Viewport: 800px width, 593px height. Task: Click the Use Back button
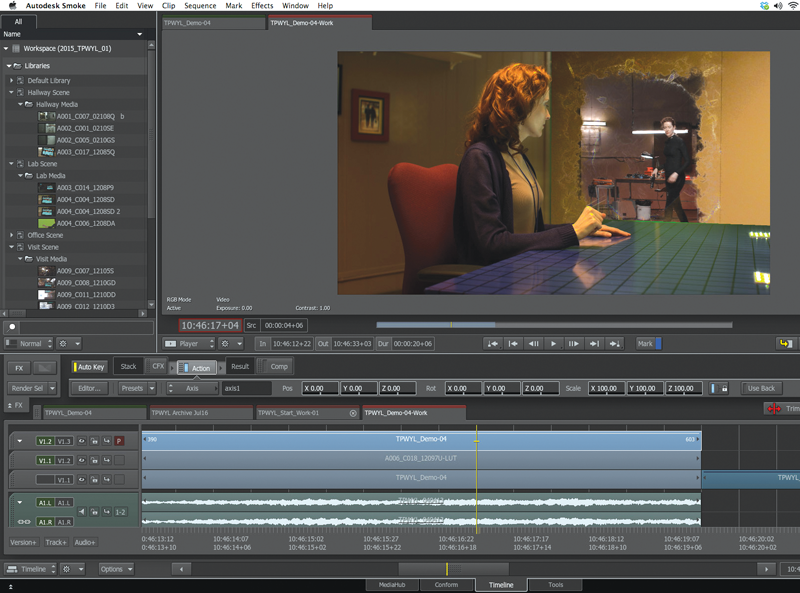761,388
